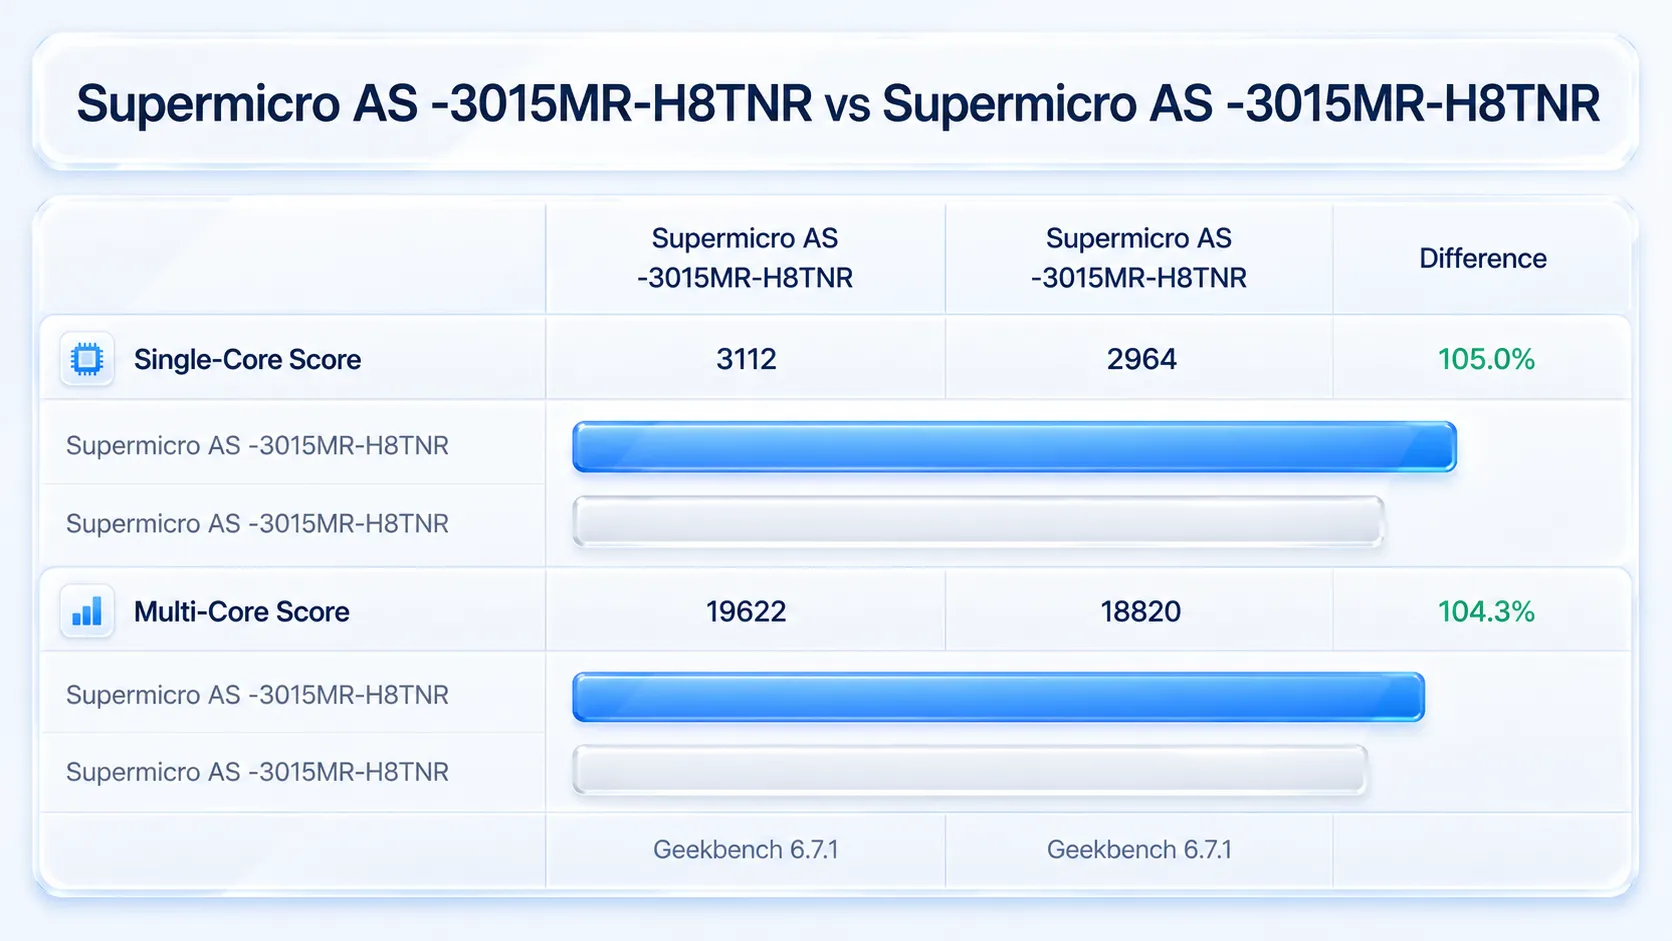Select the multi-core score value 19622
This screenshot has height=941, width=1672.
coord(746,611)
